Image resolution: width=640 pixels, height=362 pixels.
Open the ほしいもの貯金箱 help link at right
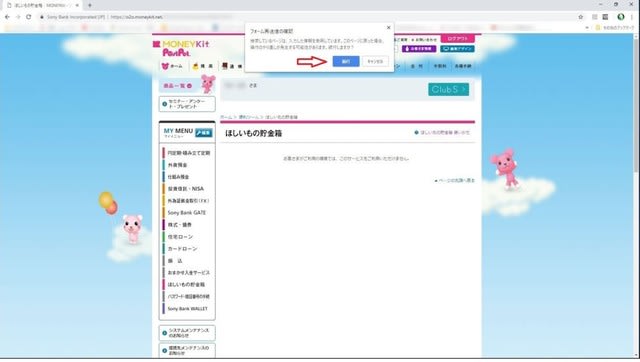(x=442, y=133)
